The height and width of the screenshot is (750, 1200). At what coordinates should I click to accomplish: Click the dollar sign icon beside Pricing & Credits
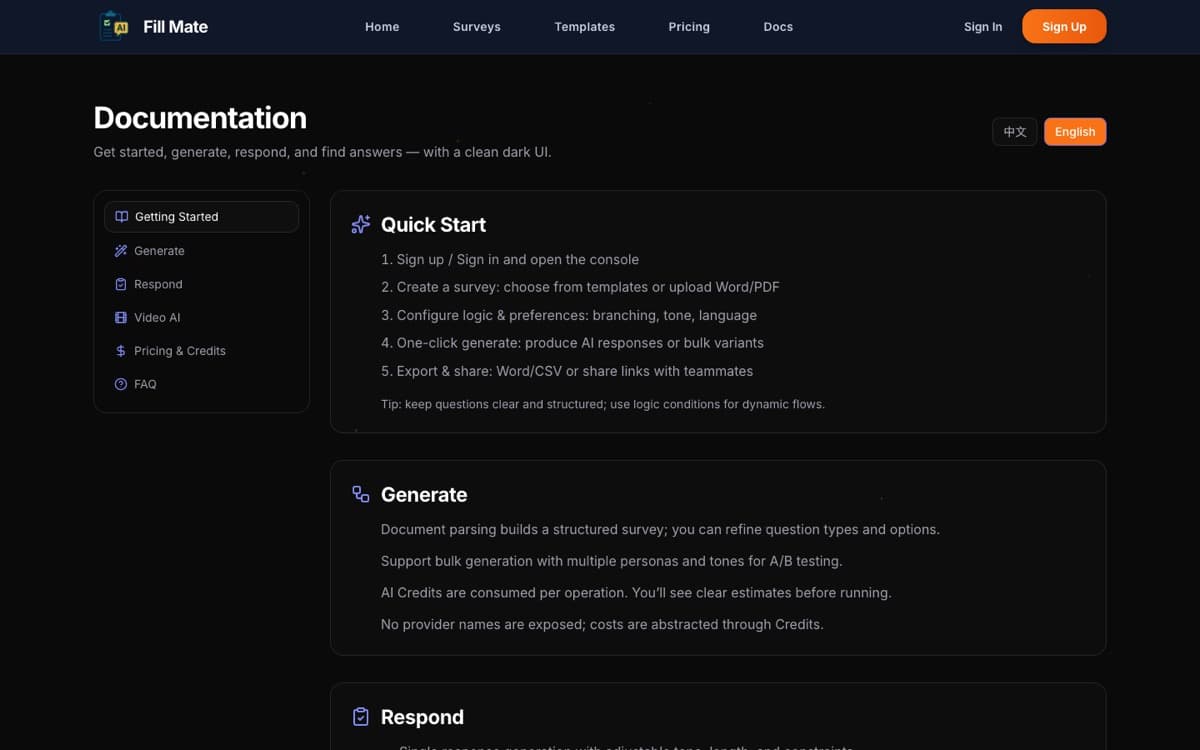point(121,351)
